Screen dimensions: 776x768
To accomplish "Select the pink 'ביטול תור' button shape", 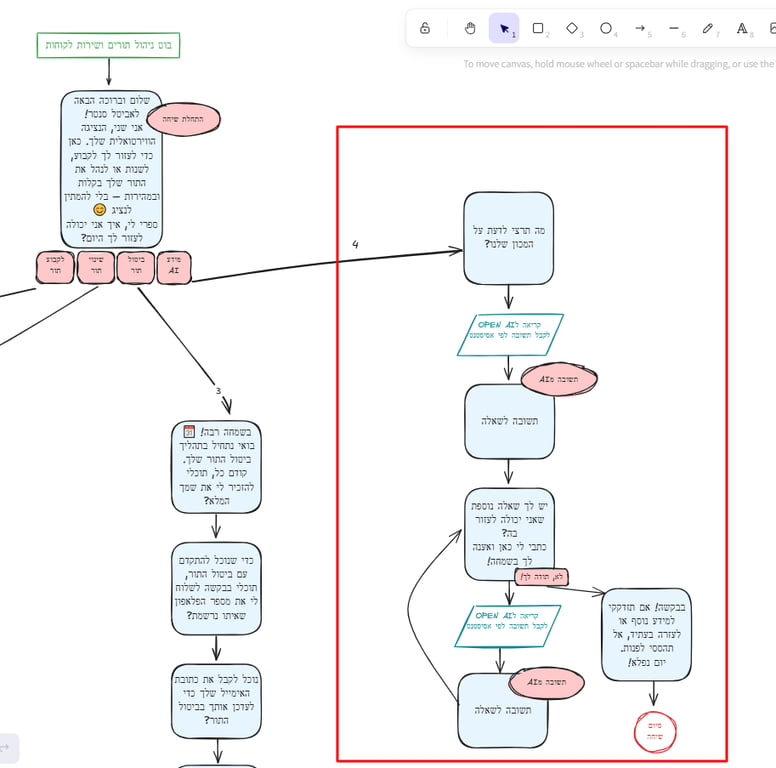I will (x=136, y=267).
